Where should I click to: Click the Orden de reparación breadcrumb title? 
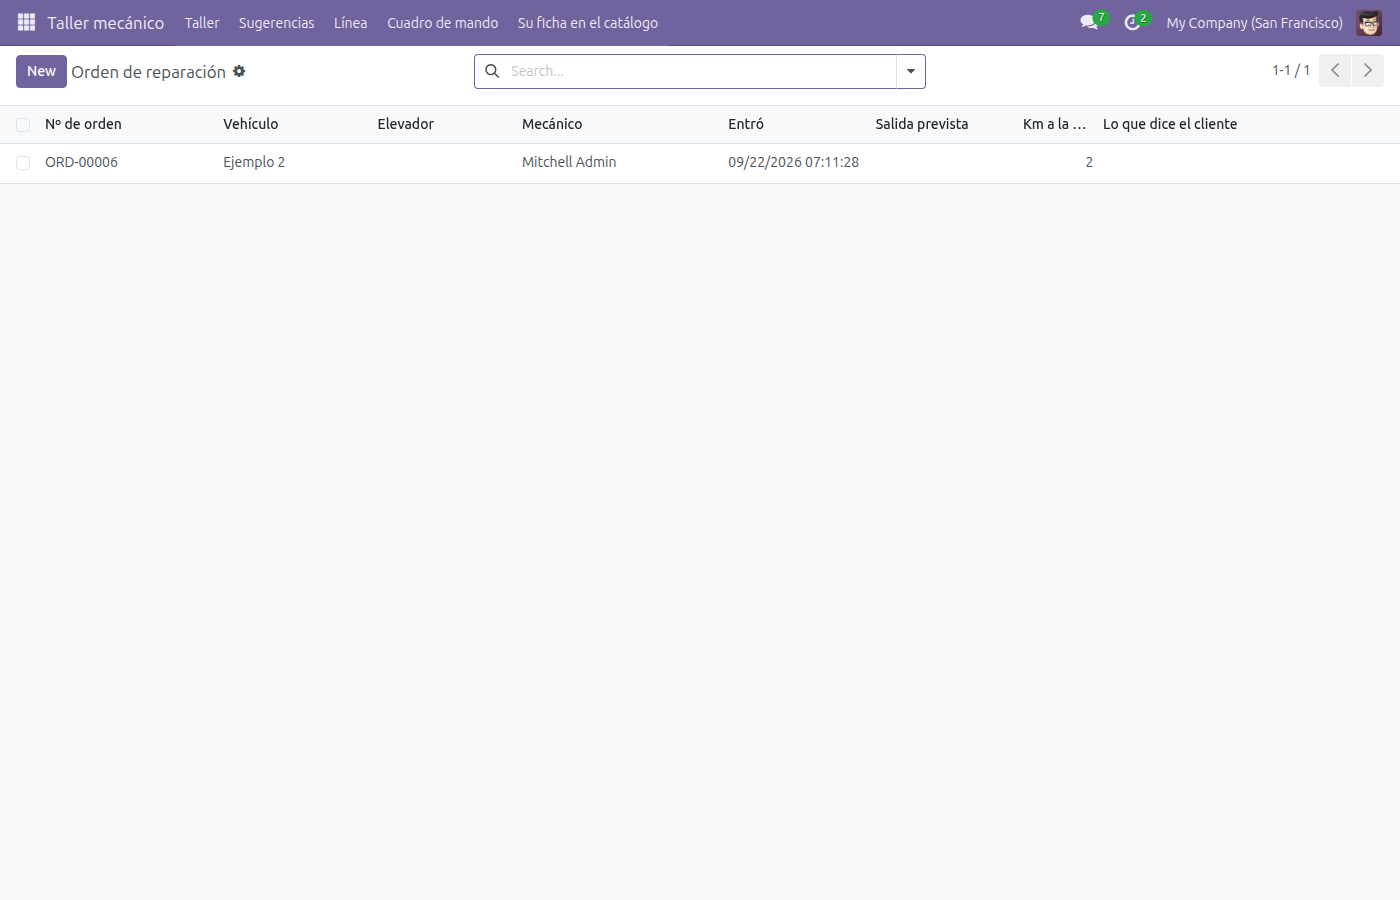point(148,72)
